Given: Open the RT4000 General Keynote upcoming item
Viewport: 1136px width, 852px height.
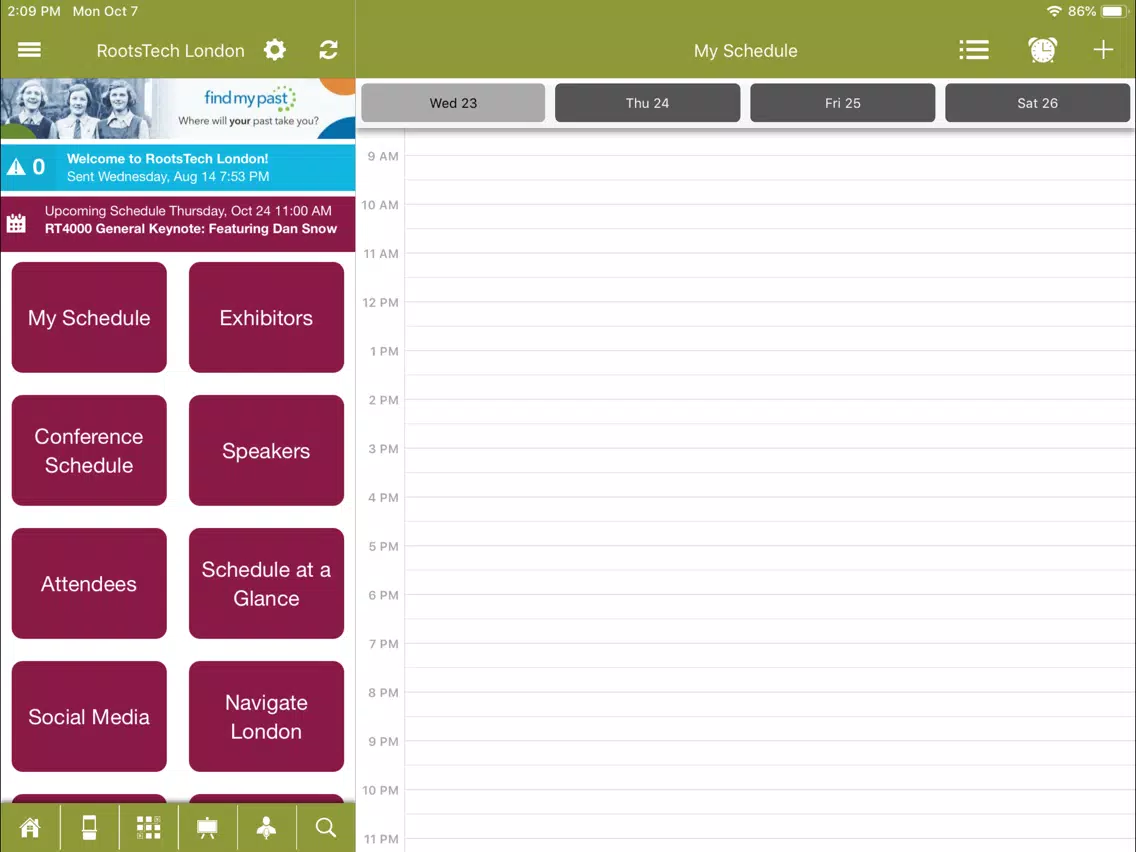Looking at the screenshot, I should tap(178, 223).
